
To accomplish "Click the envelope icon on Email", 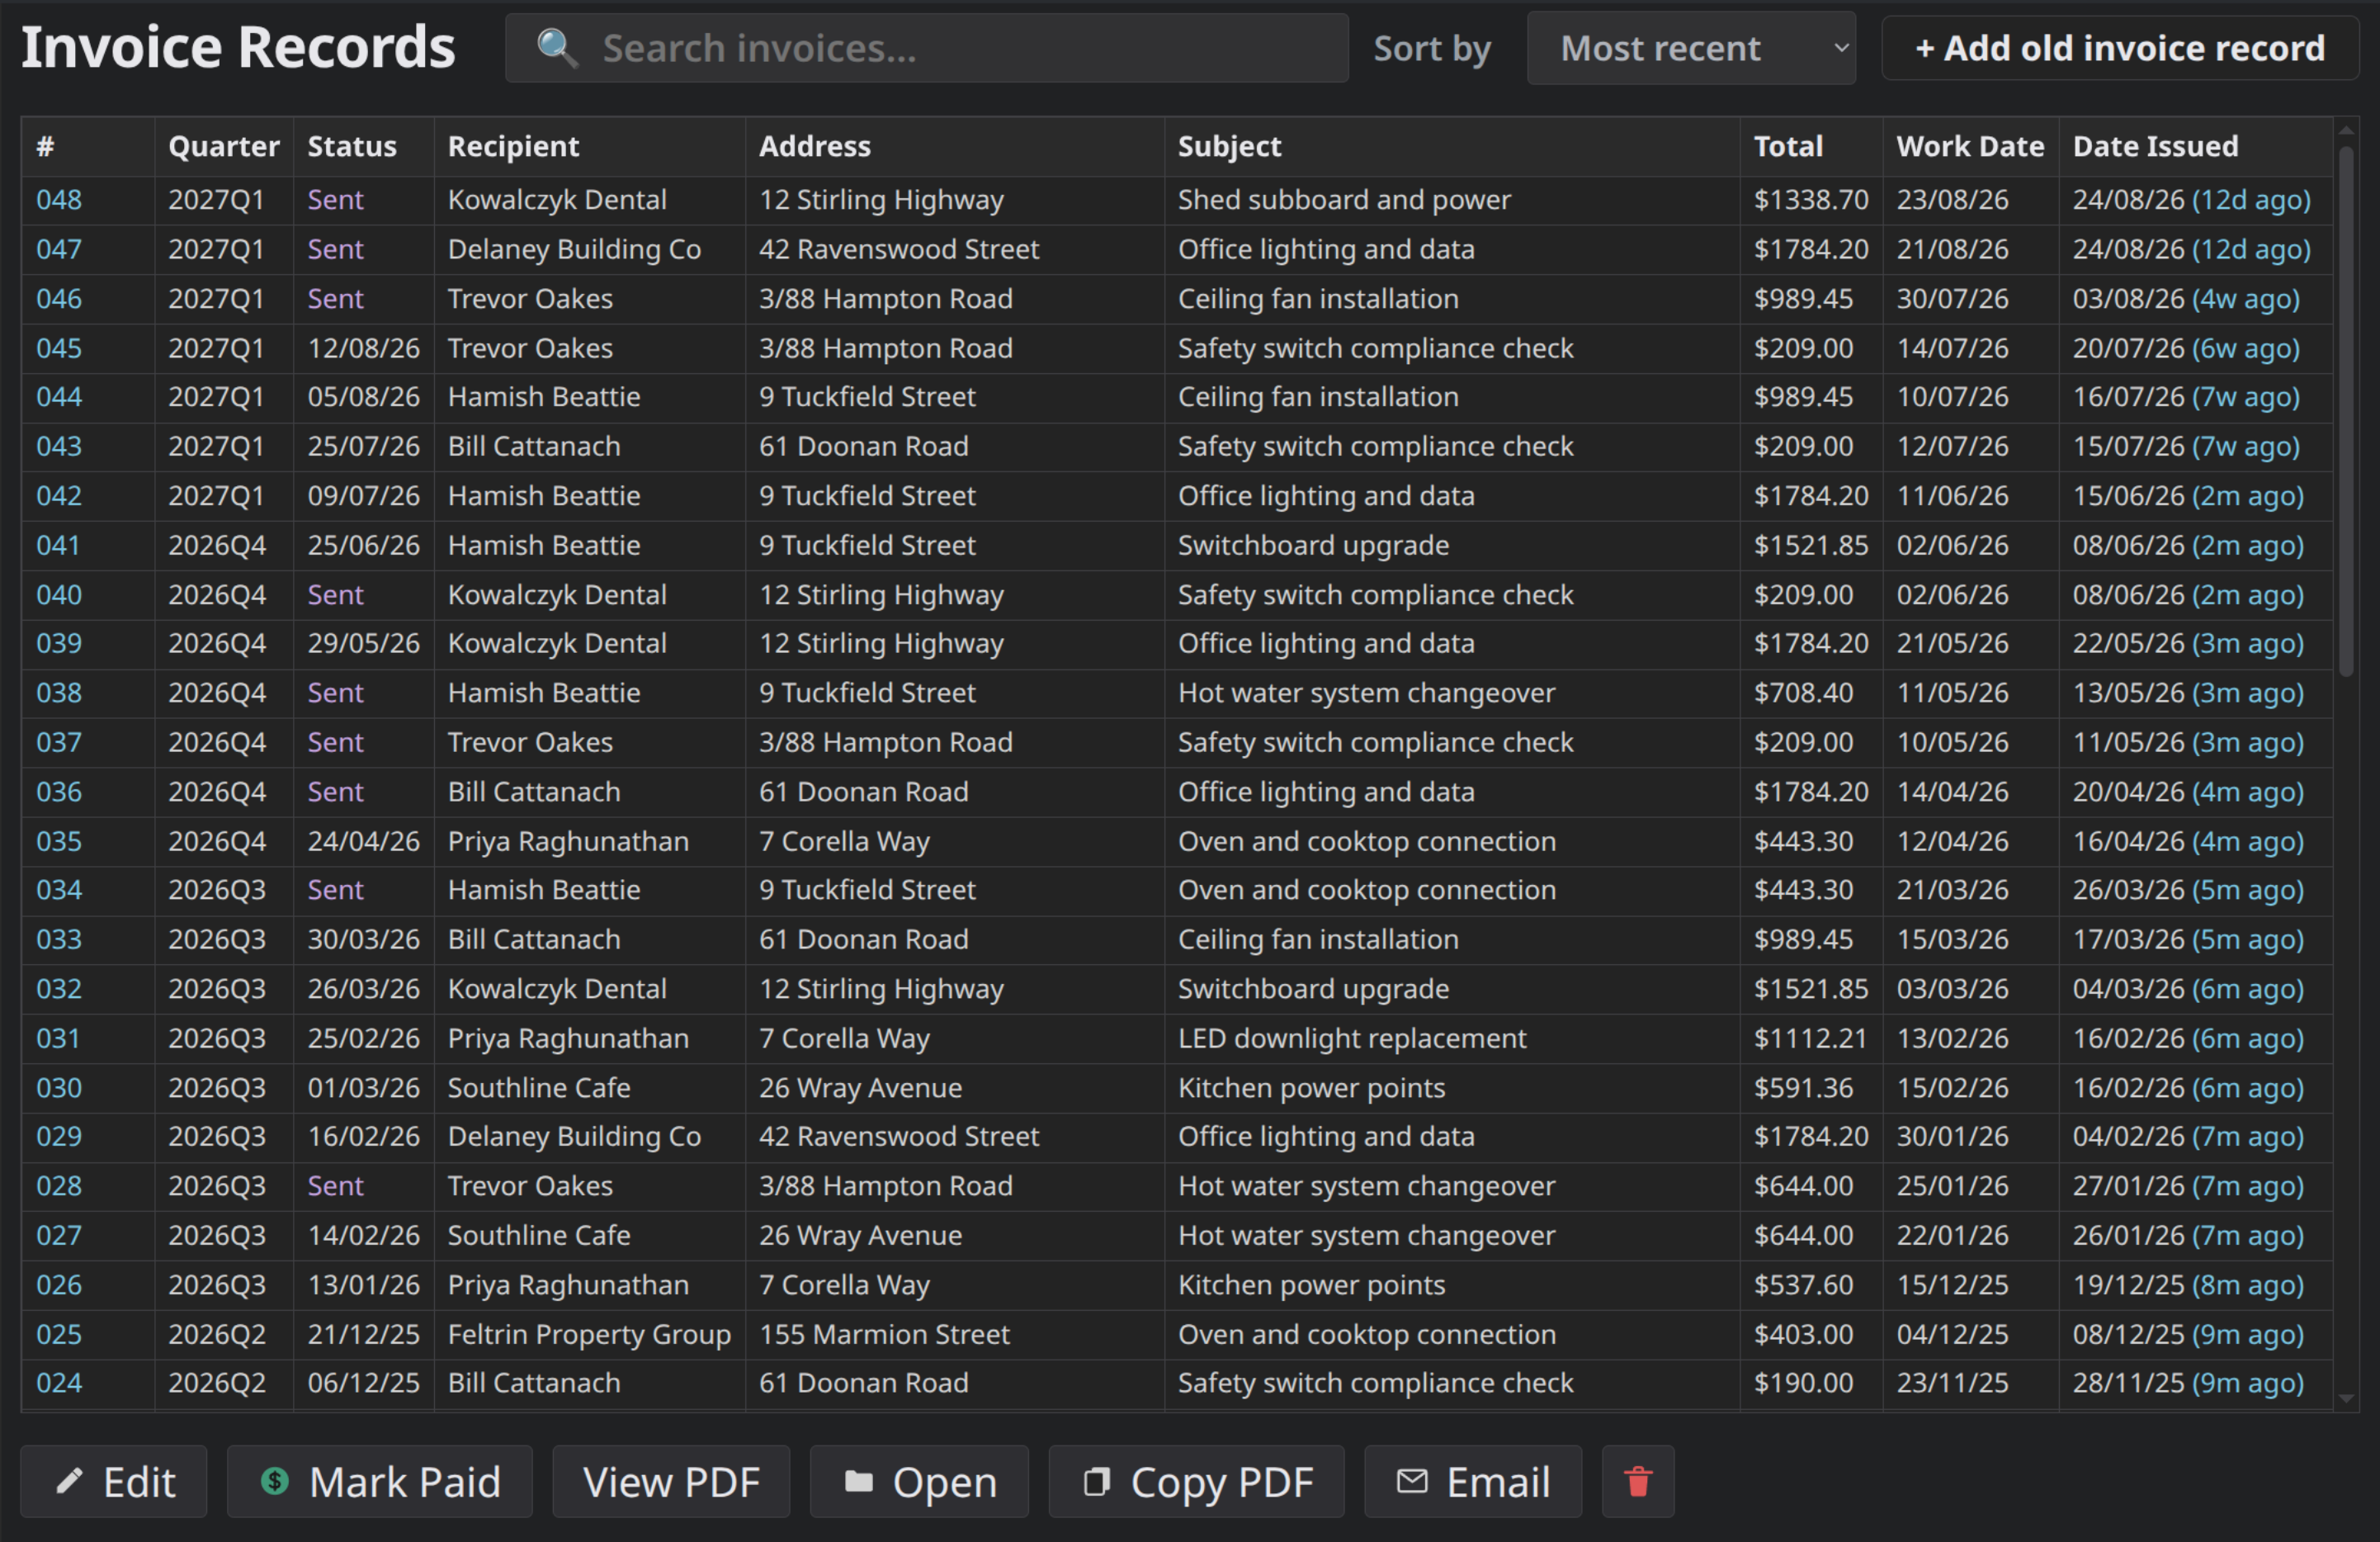I will pyautogui.click(x=1411, y=1481).
